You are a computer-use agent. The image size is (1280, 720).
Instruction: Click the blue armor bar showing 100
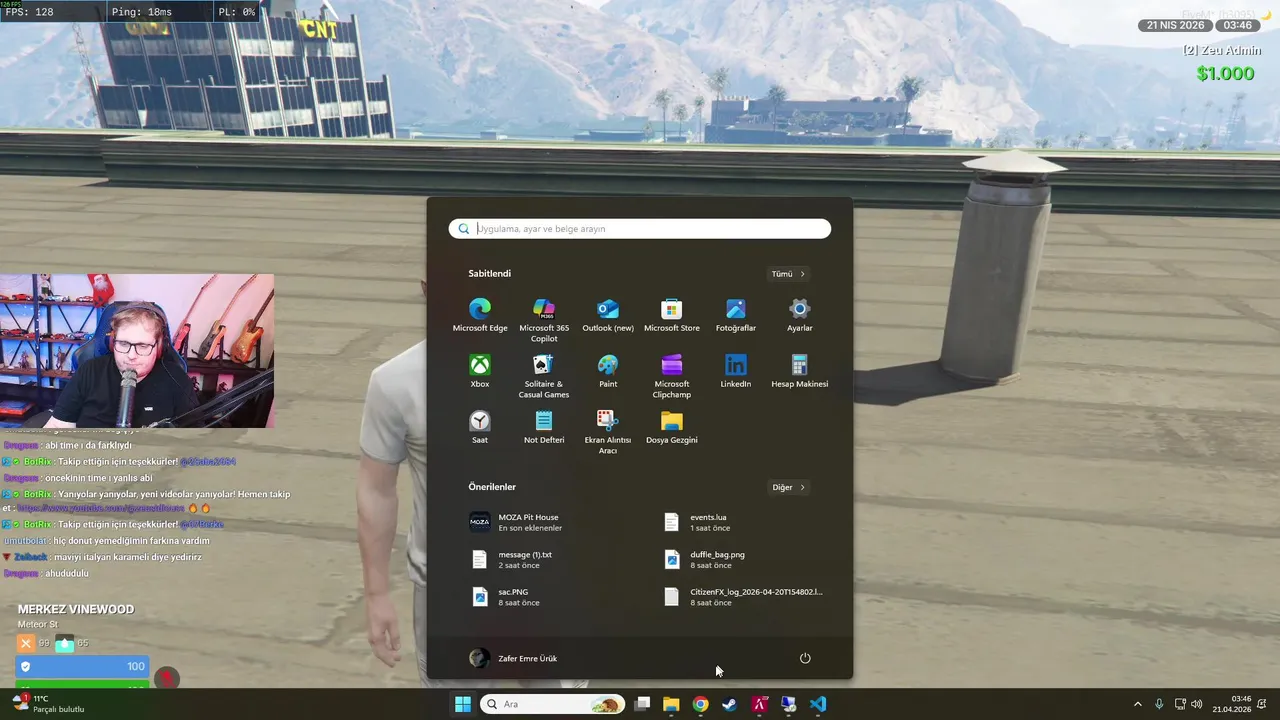pyautogui.click(x=82, y=666)
